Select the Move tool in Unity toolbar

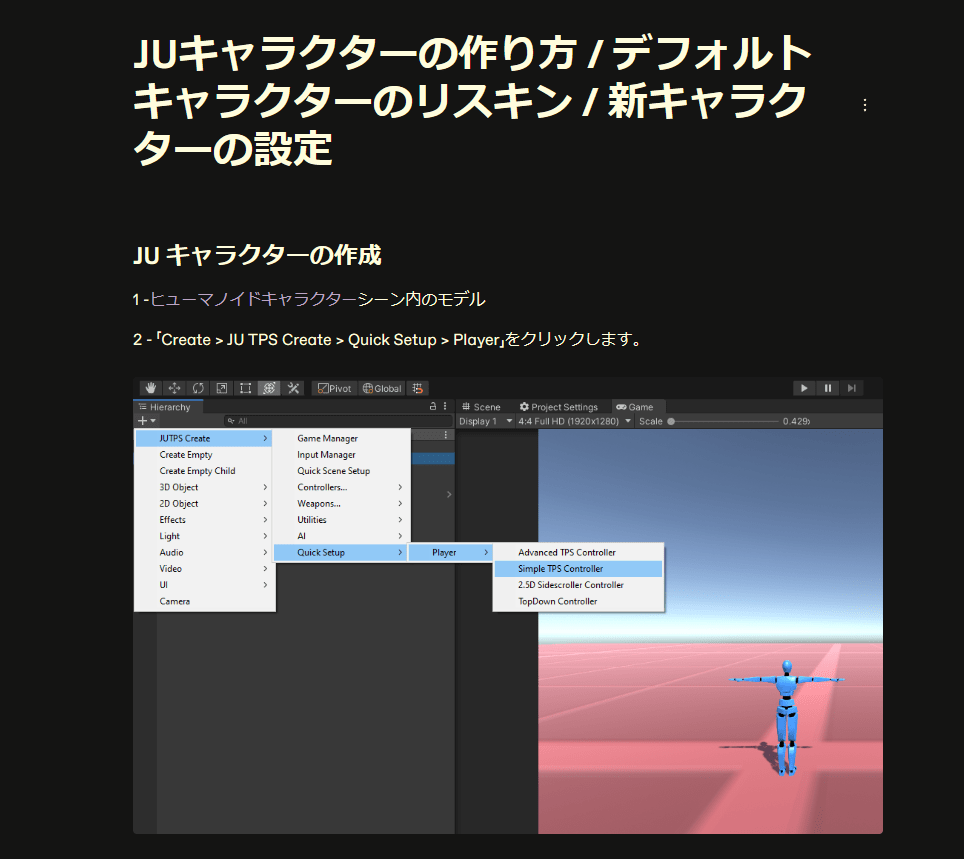tap(175, 388)
